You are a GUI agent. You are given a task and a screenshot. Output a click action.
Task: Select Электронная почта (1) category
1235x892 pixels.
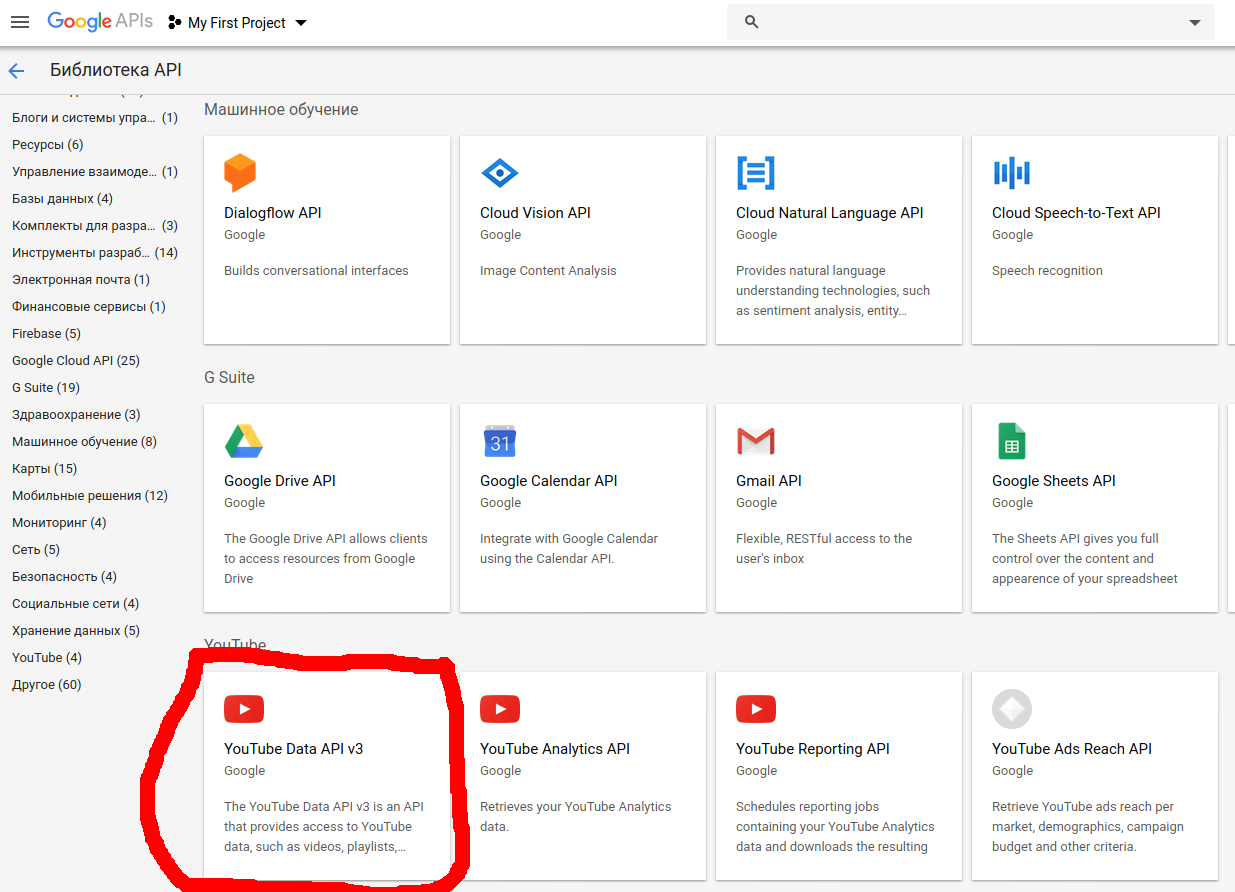[x=81, y=279]
